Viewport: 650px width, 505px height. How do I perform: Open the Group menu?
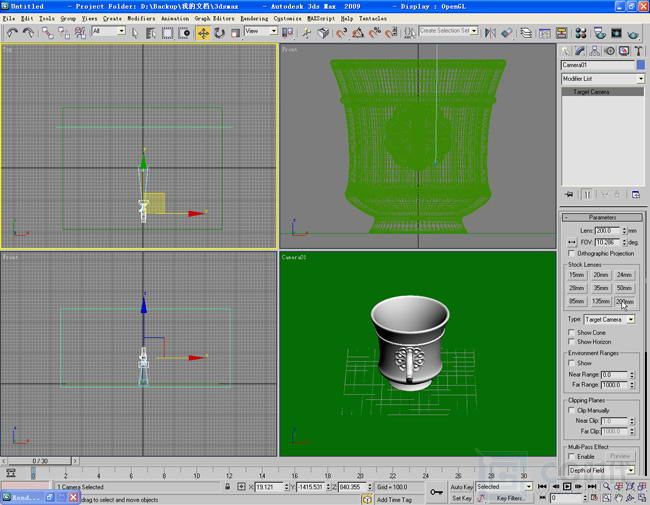68,19
